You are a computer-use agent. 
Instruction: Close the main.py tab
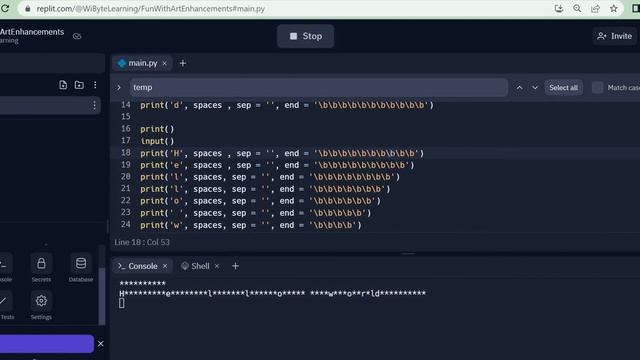(164, 63)
